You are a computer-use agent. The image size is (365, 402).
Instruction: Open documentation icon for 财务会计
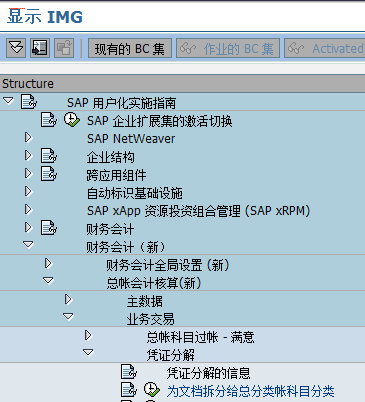[x=49, y=228]
